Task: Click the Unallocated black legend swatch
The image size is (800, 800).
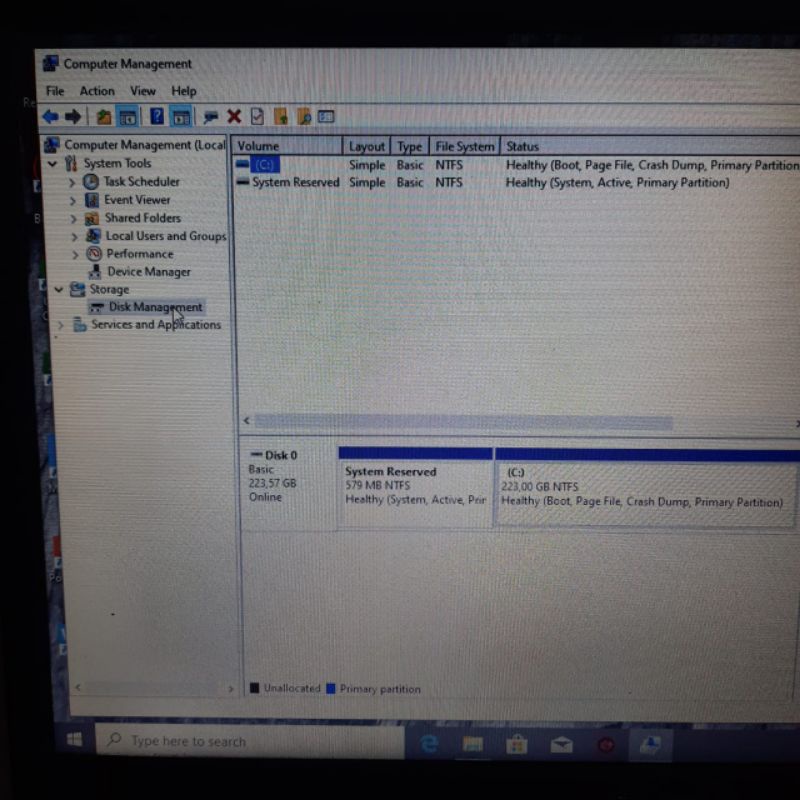Action: tap(255, 688)
